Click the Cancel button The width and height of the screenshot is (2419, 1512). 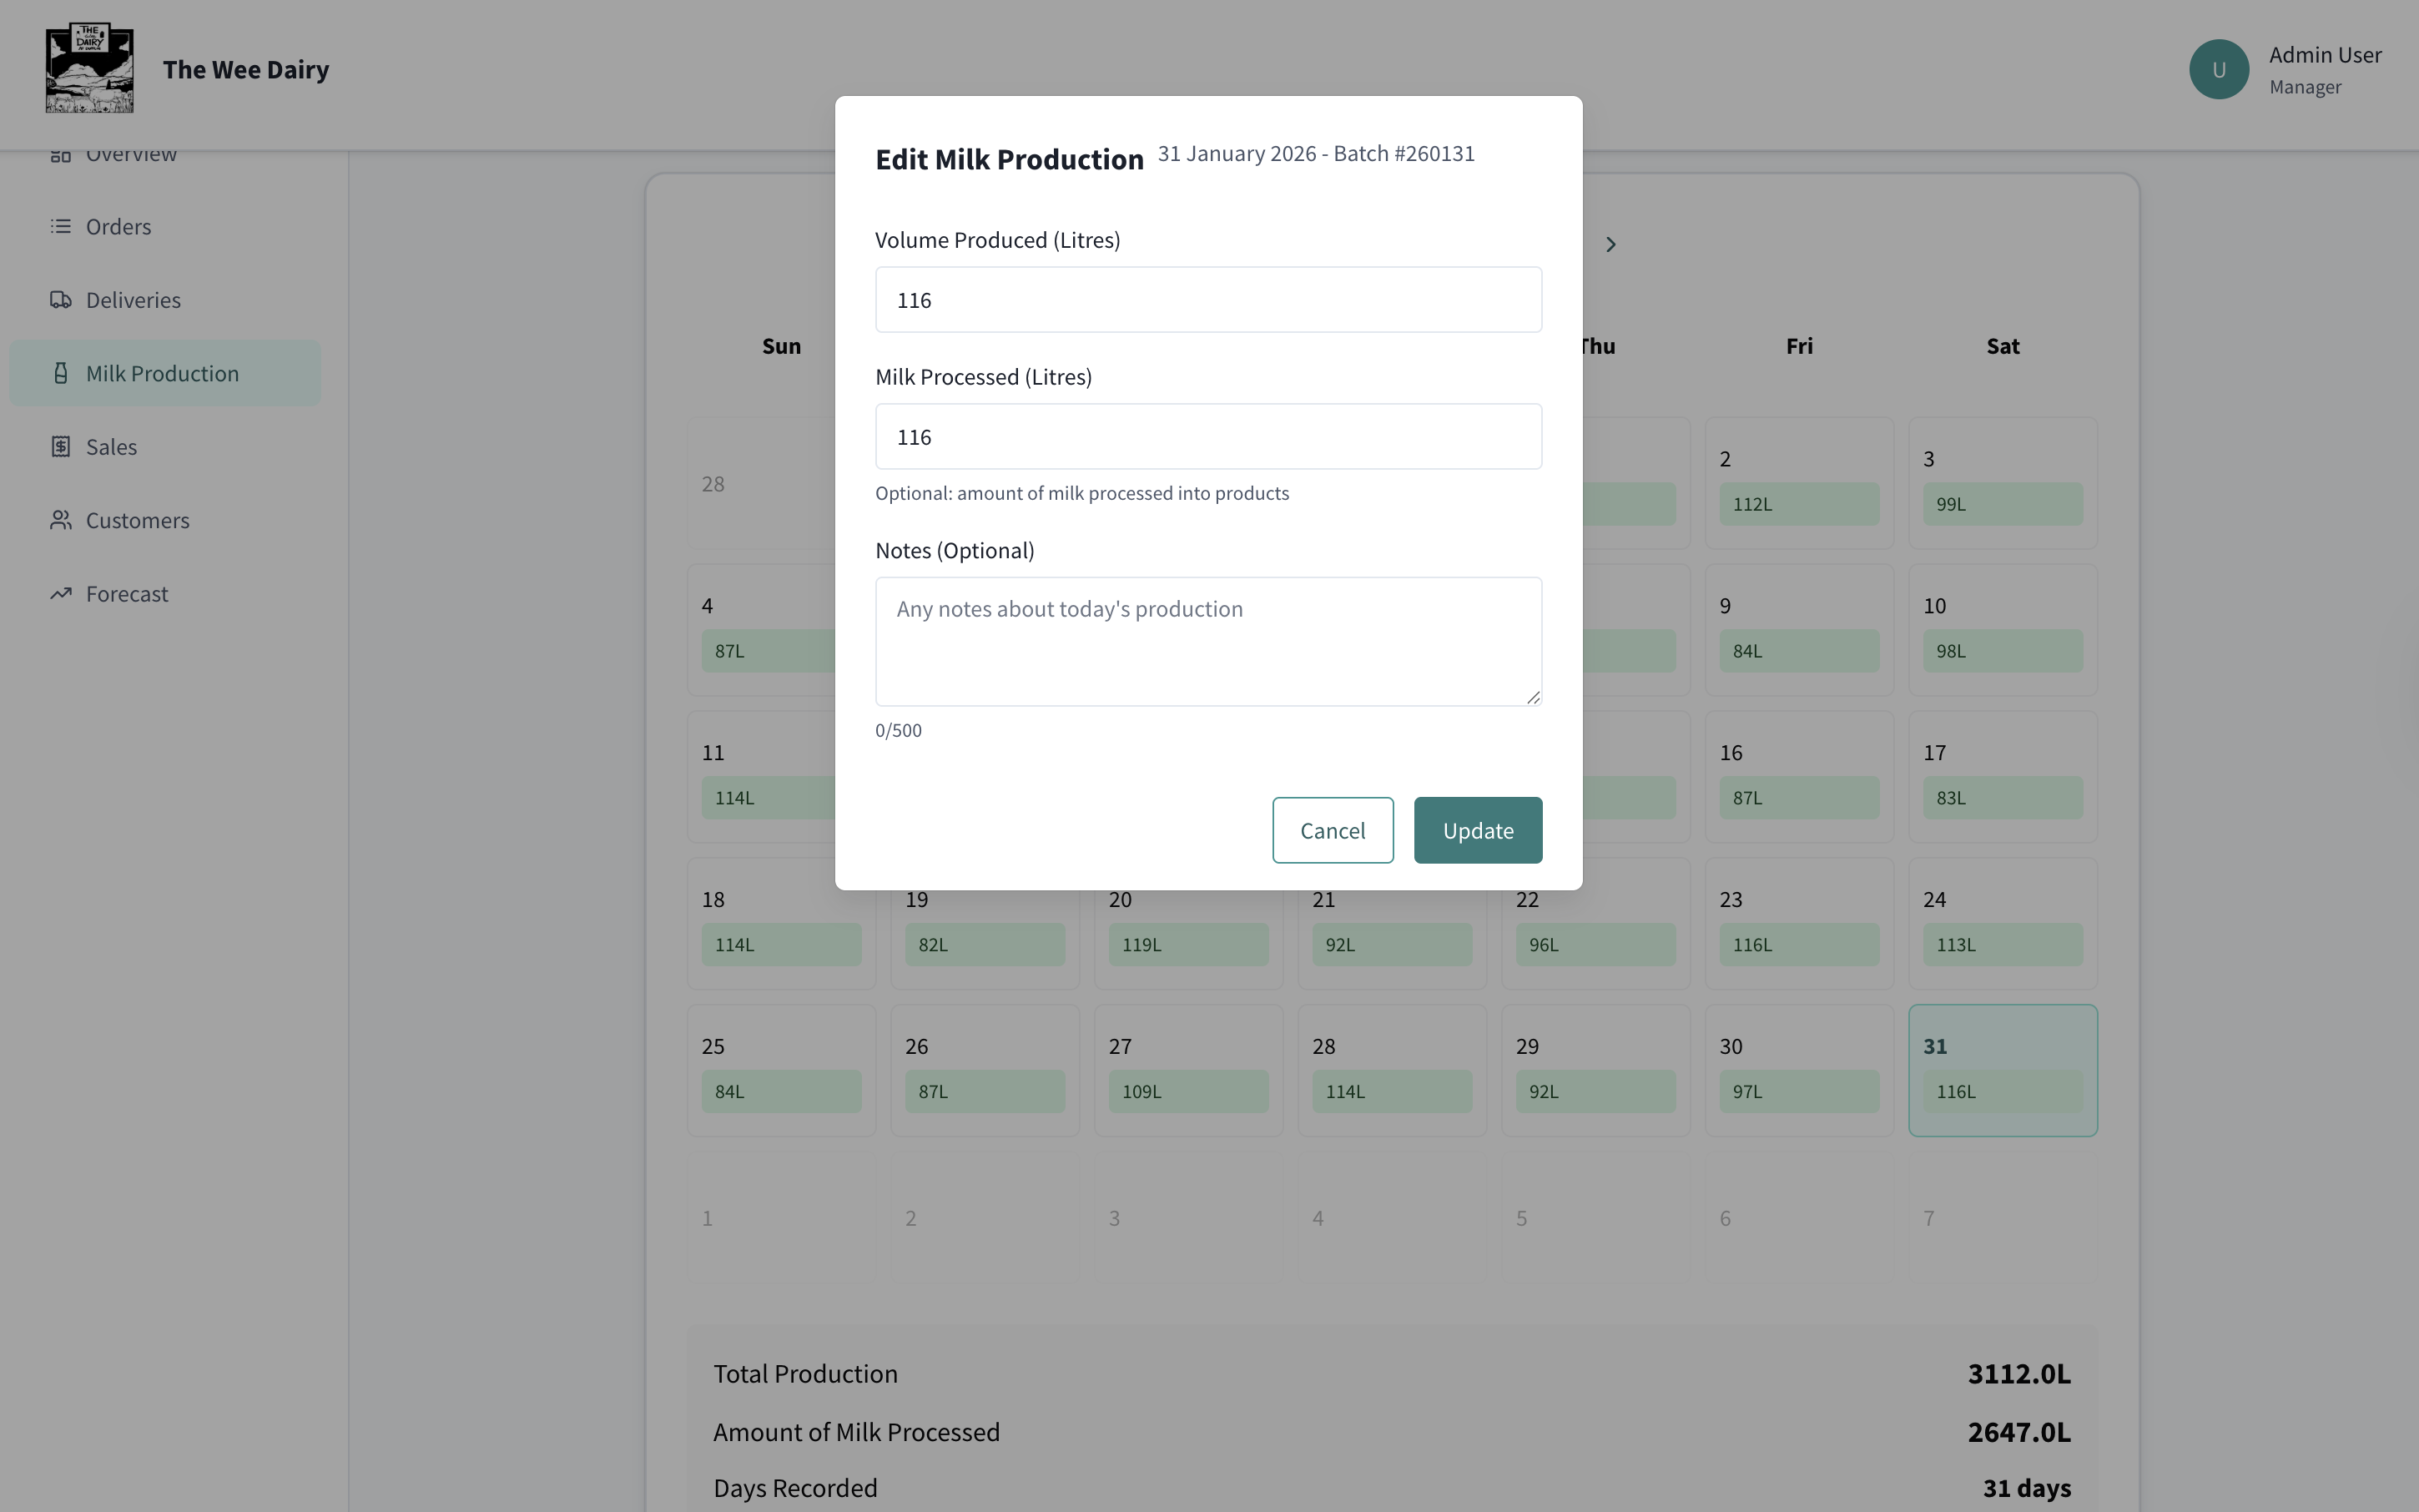1332,830
